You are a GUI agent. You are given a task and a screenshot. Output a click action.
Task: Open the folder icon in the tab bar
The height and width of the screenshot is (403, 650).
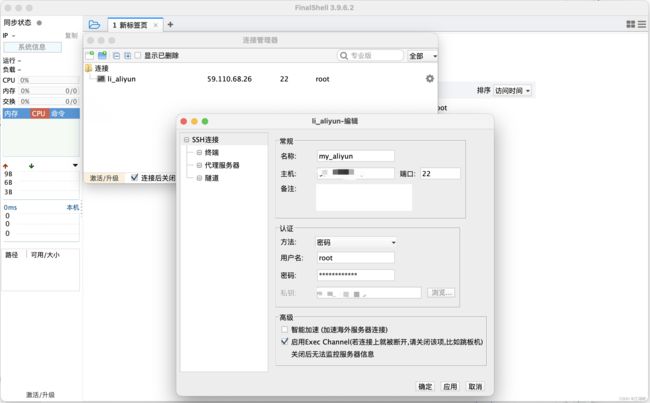pos(94,25)
